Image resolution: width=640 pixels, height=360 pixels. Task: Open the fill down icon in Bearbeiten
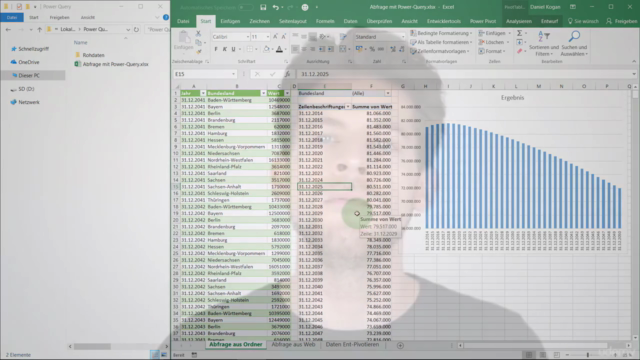pos(520,42)
